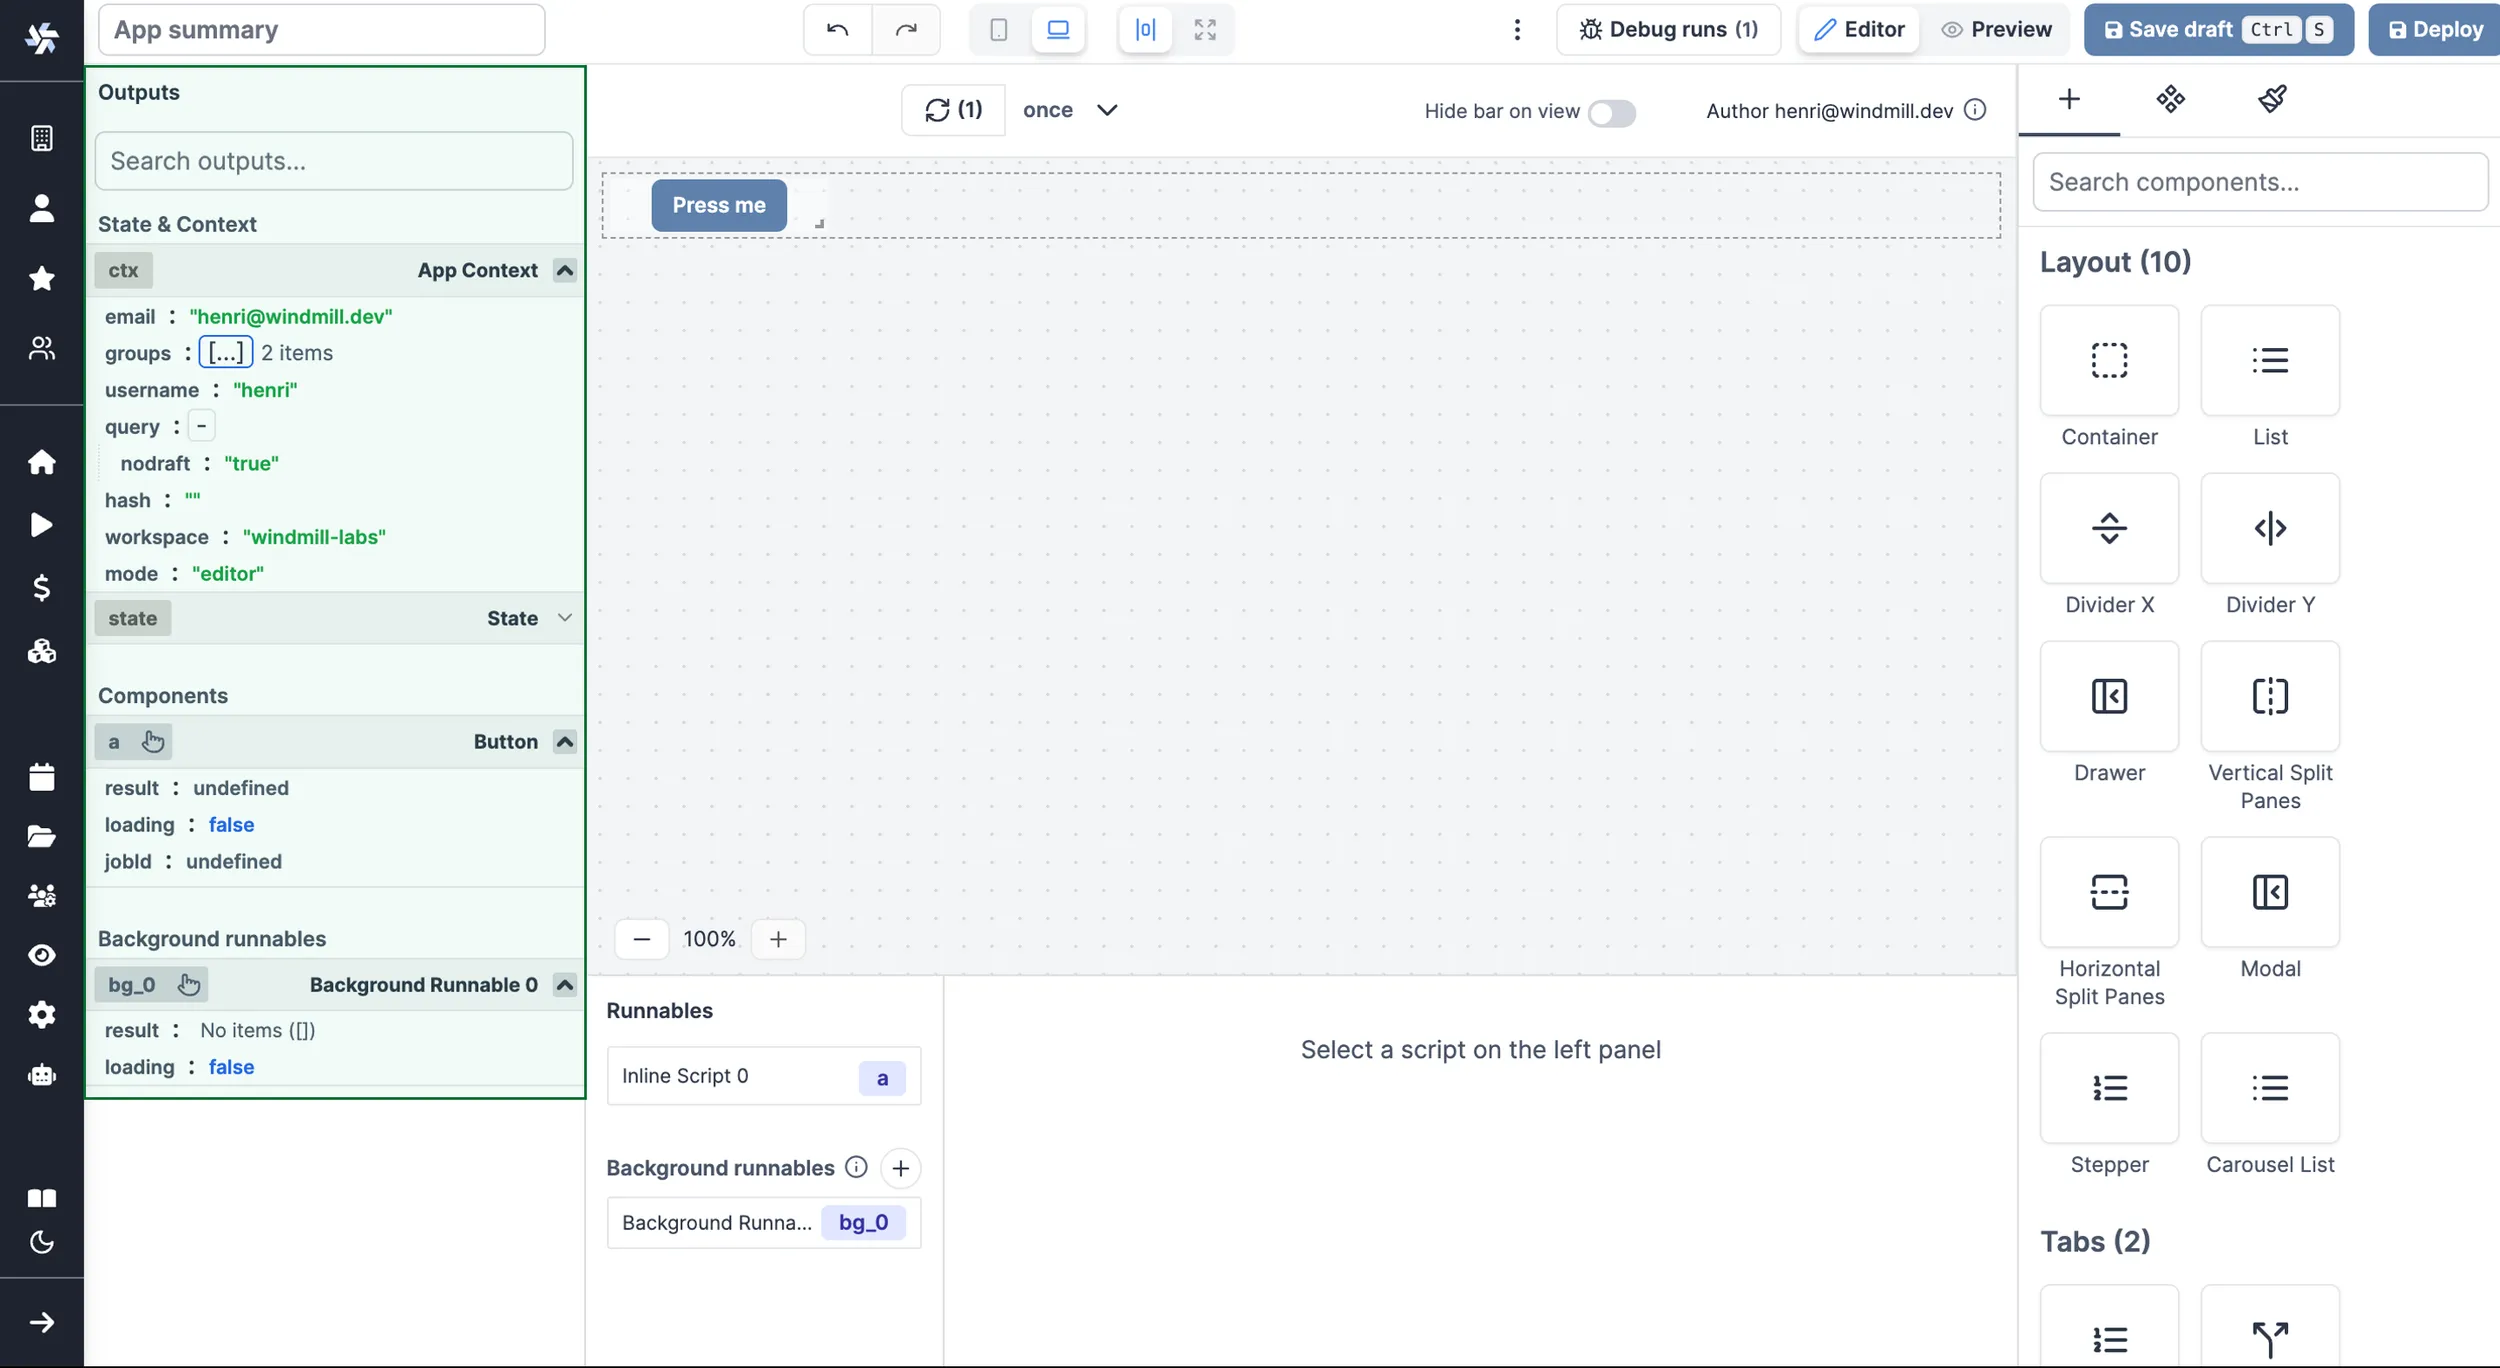Switch to mobile preview icon
Image resolution: width=2500 pixels, height=1368 pixels.
coord(997,29)
